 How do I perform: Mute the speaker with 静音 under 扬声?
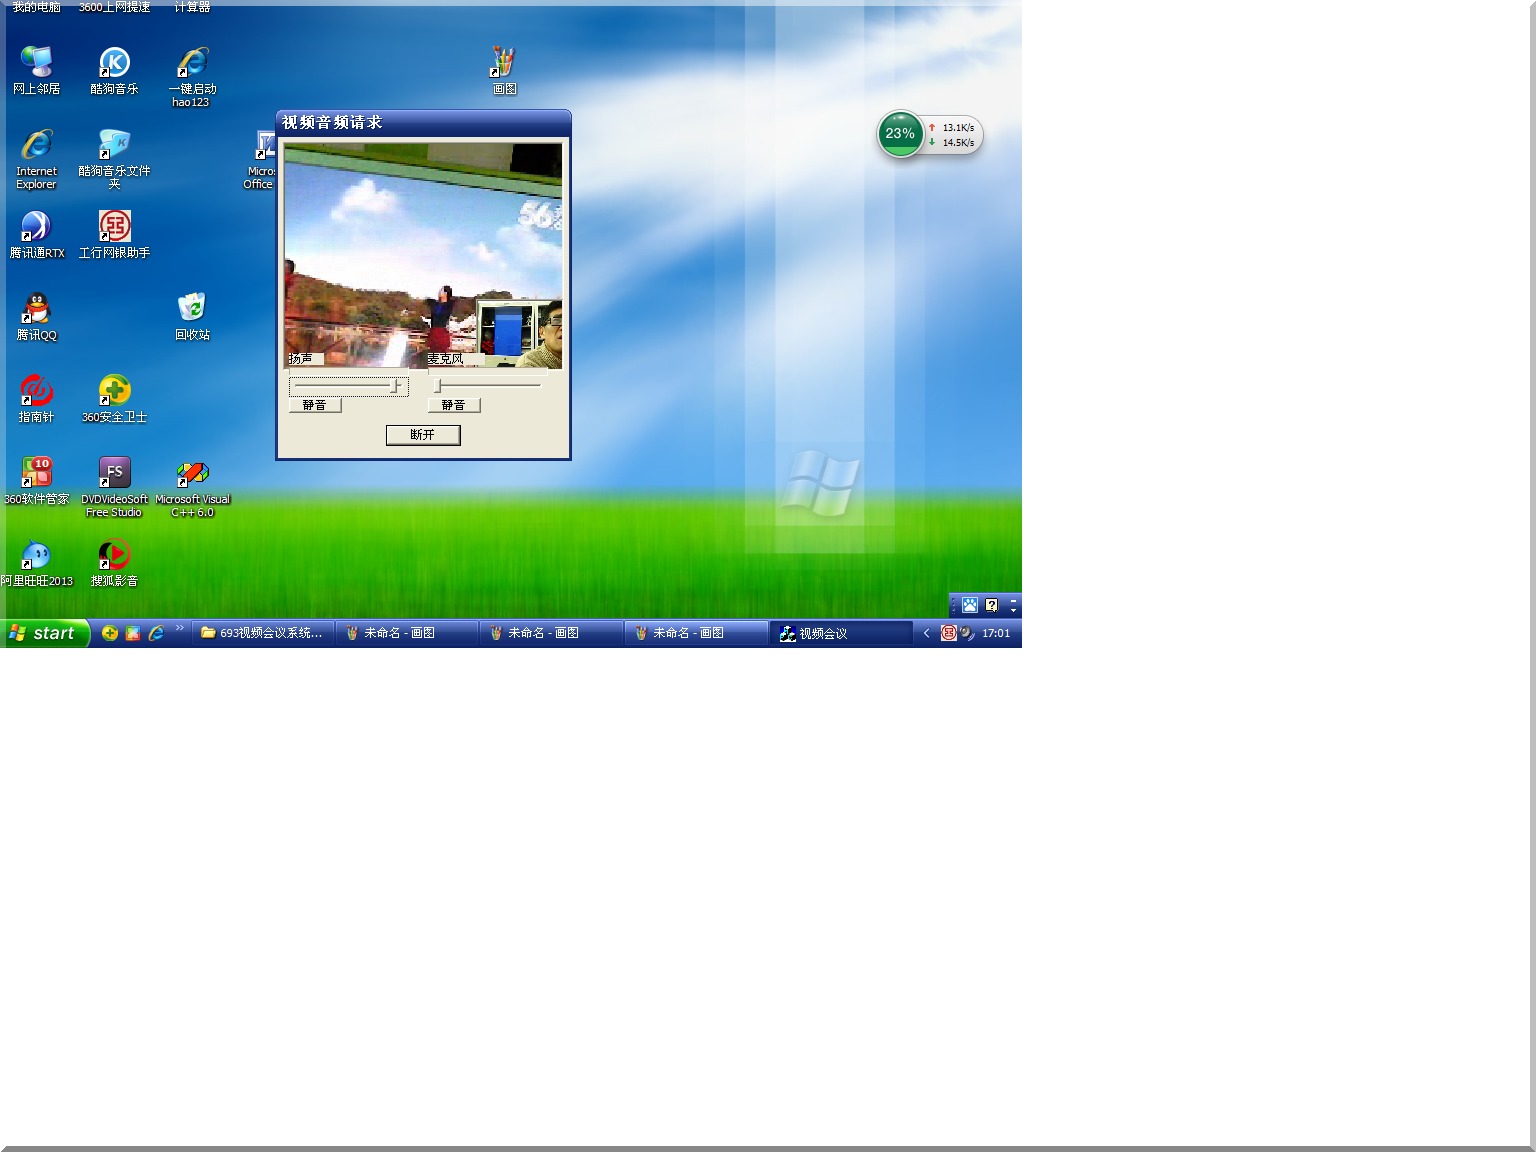point(315,405)
